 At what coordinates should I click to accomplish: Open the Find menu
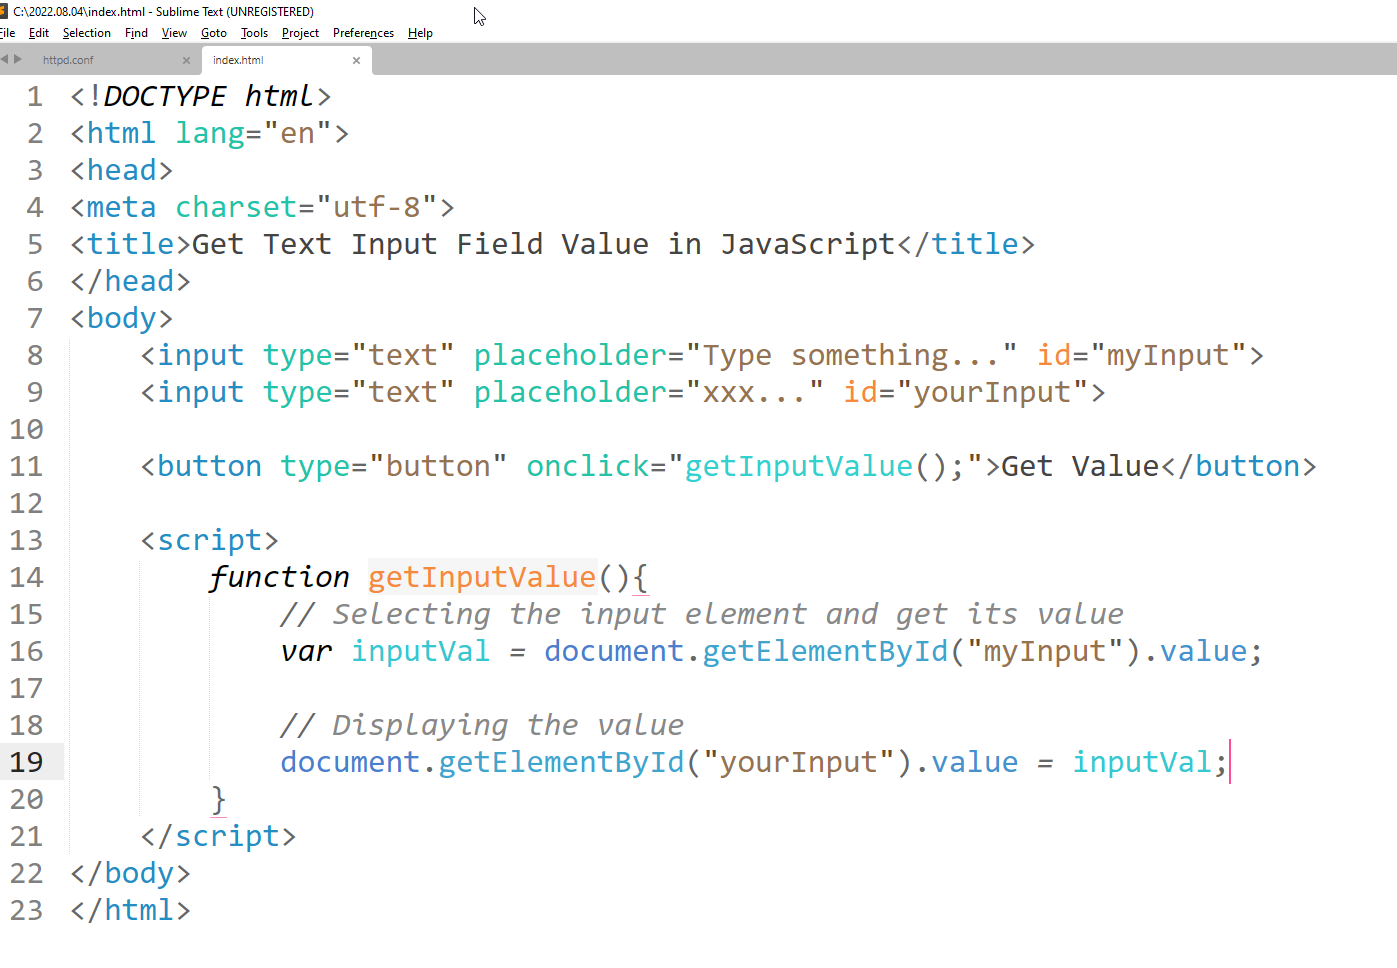coord(136,33)
